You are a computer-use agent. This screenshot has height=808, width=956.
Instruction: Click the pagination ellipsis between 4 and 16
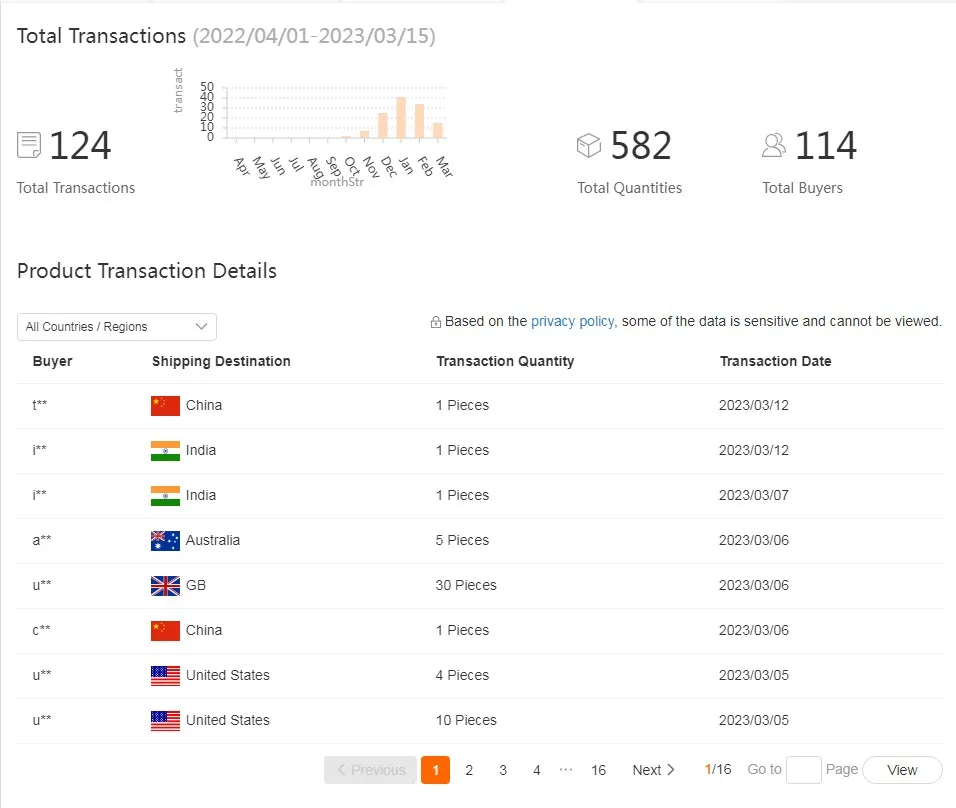point(566,770)
